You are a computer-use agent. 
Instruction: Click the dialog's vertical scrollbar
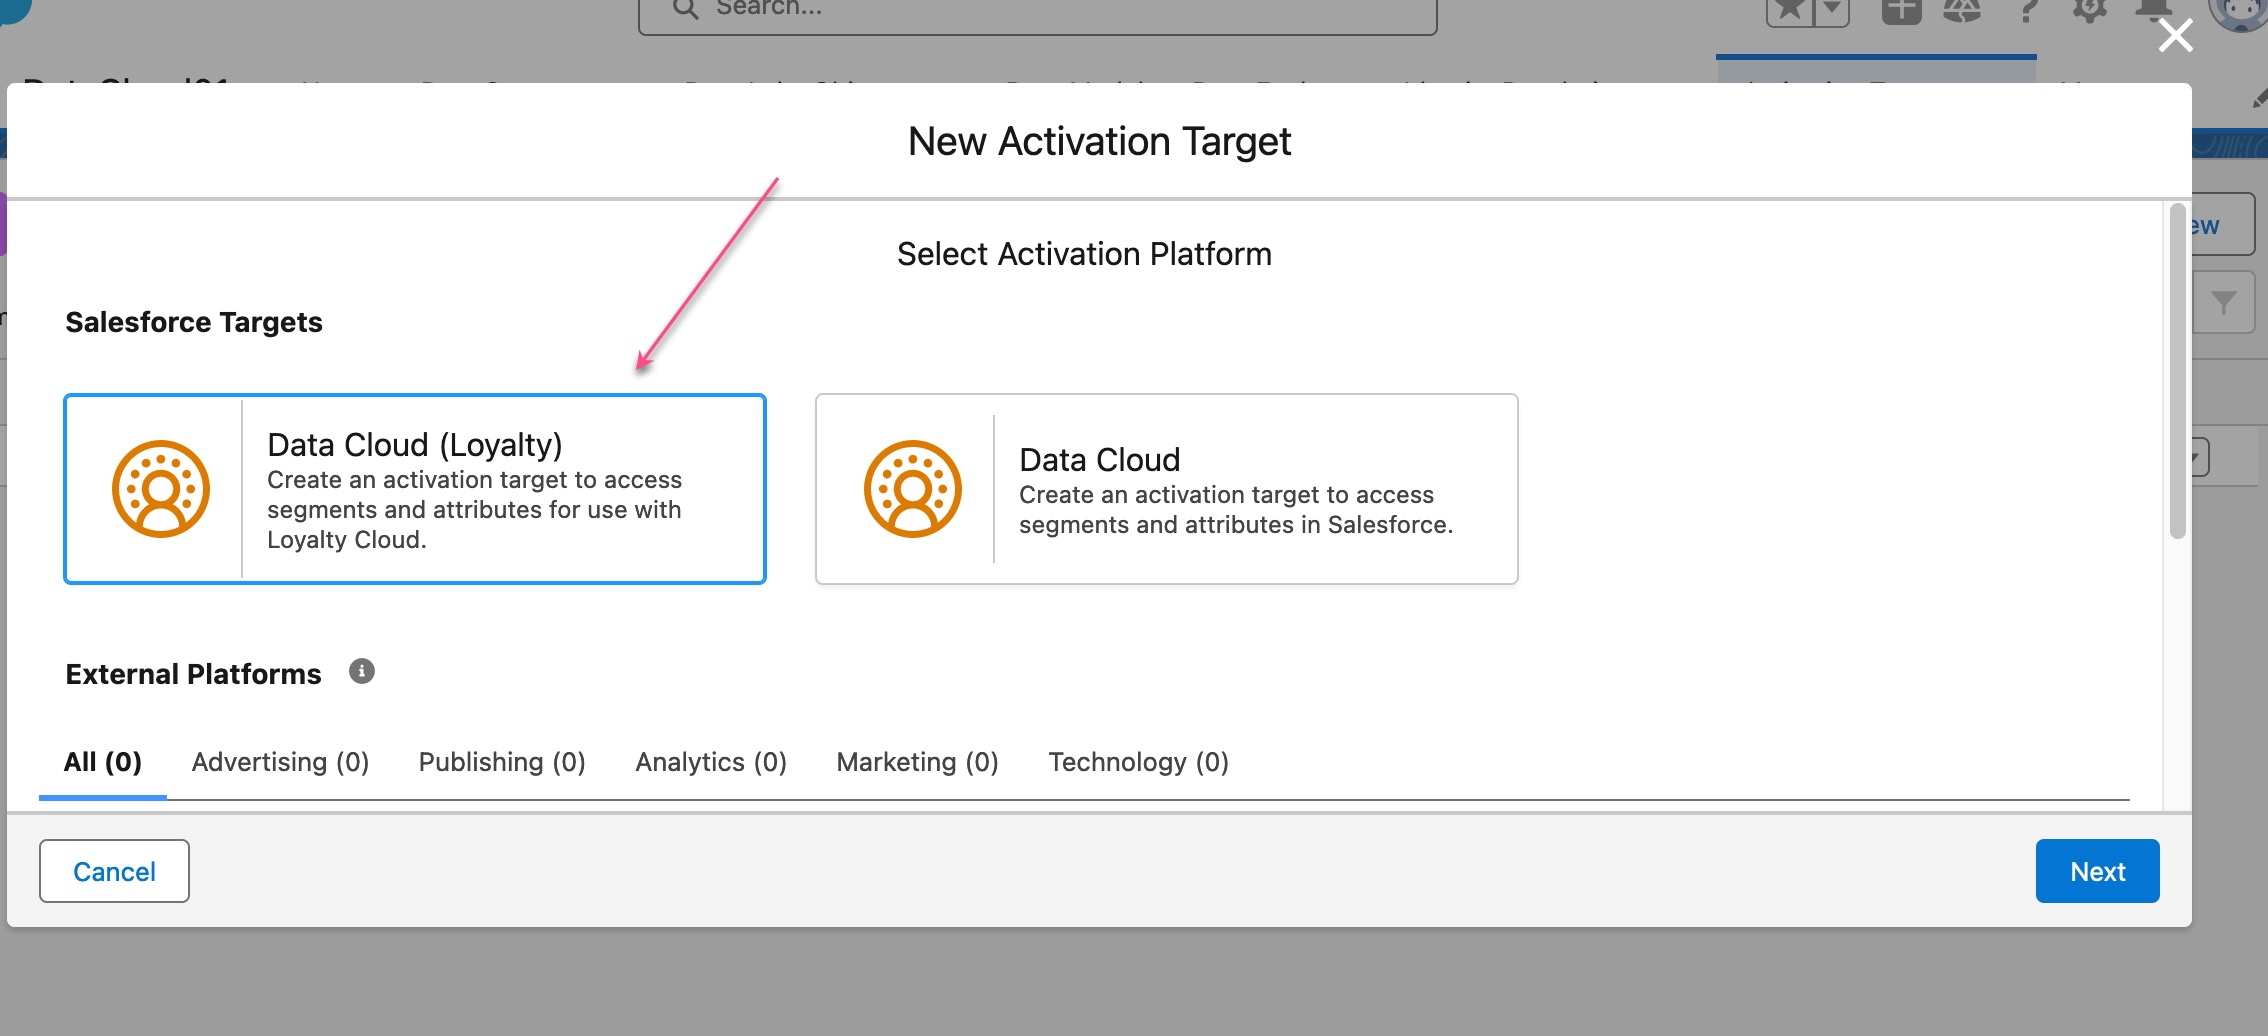point(2177,371)
